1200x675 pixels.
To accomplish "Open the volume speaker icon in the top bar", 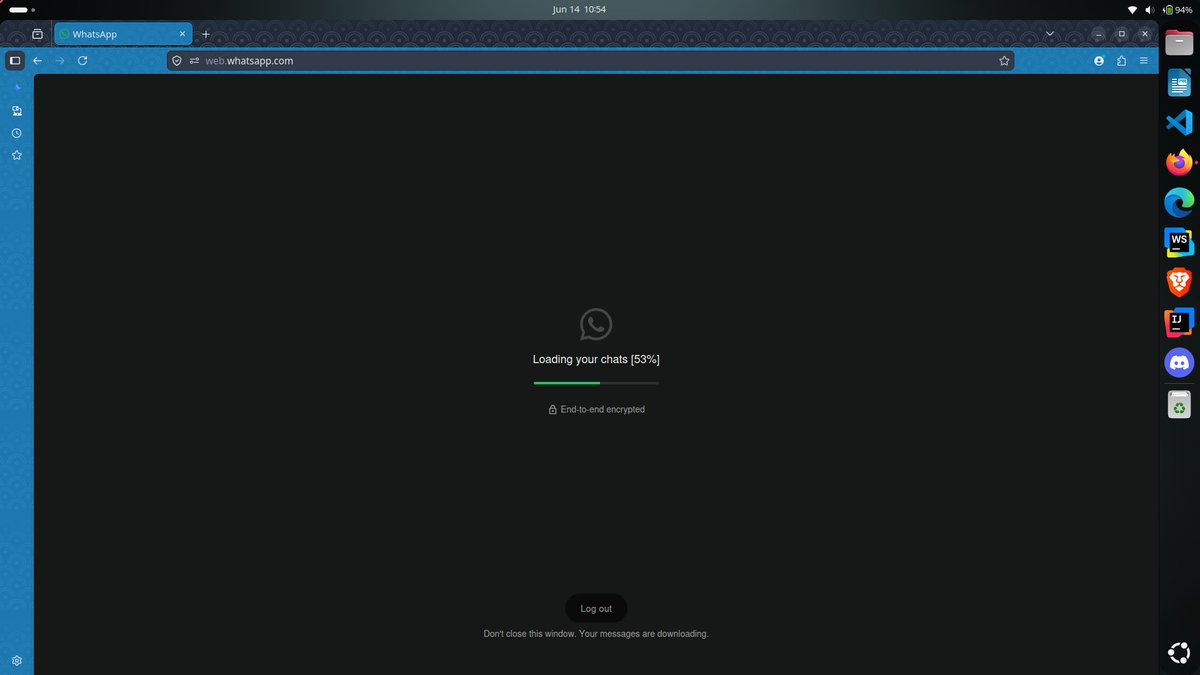I will click(x=1150, y=9).
